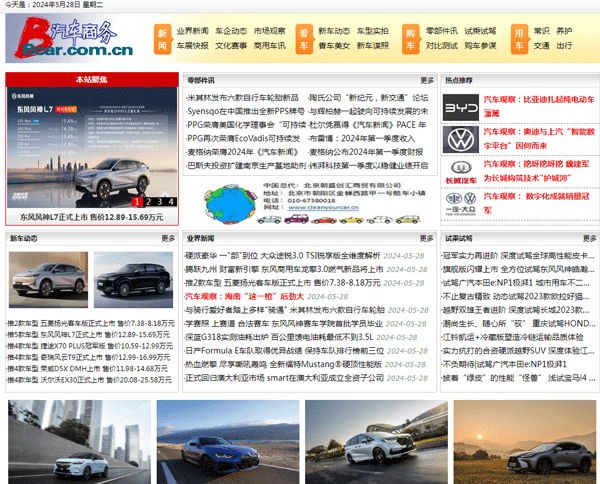Viewport: 600px width, 484px height.
Task: Open 汽车观察：奥迪与上汽 recommended article
Action: click(x=539, y=139)
